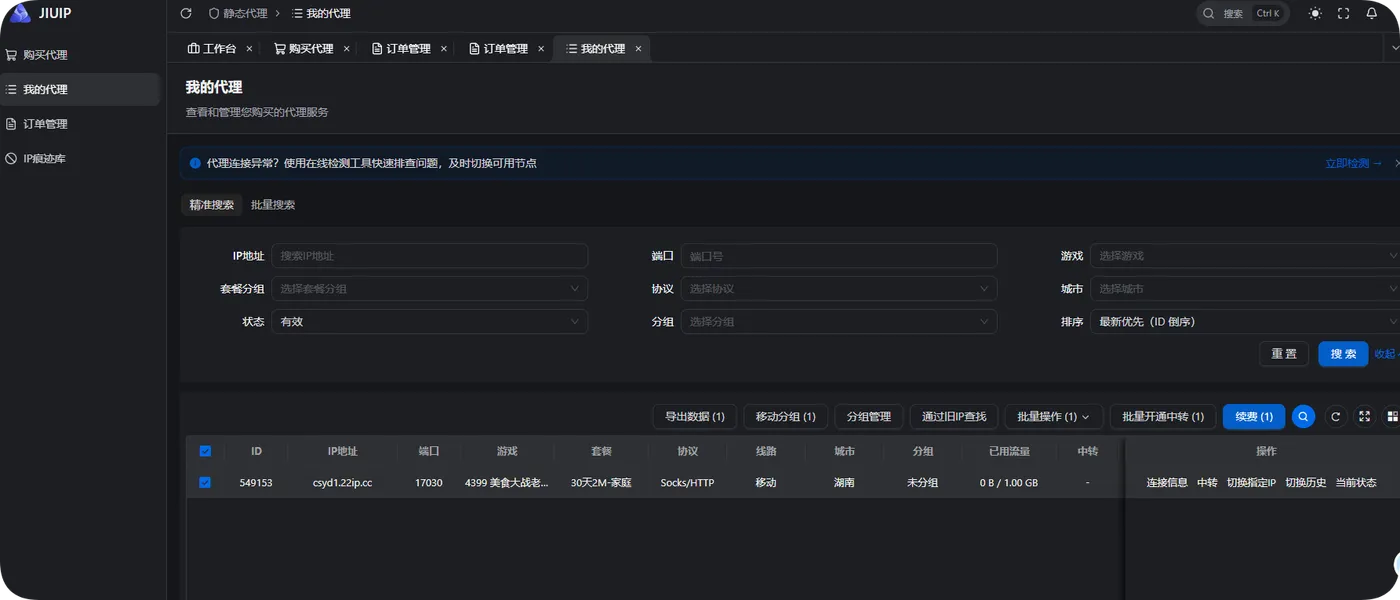Close the 我的代理 tab
Screen dimensions: 1400x600
[639, 48]
